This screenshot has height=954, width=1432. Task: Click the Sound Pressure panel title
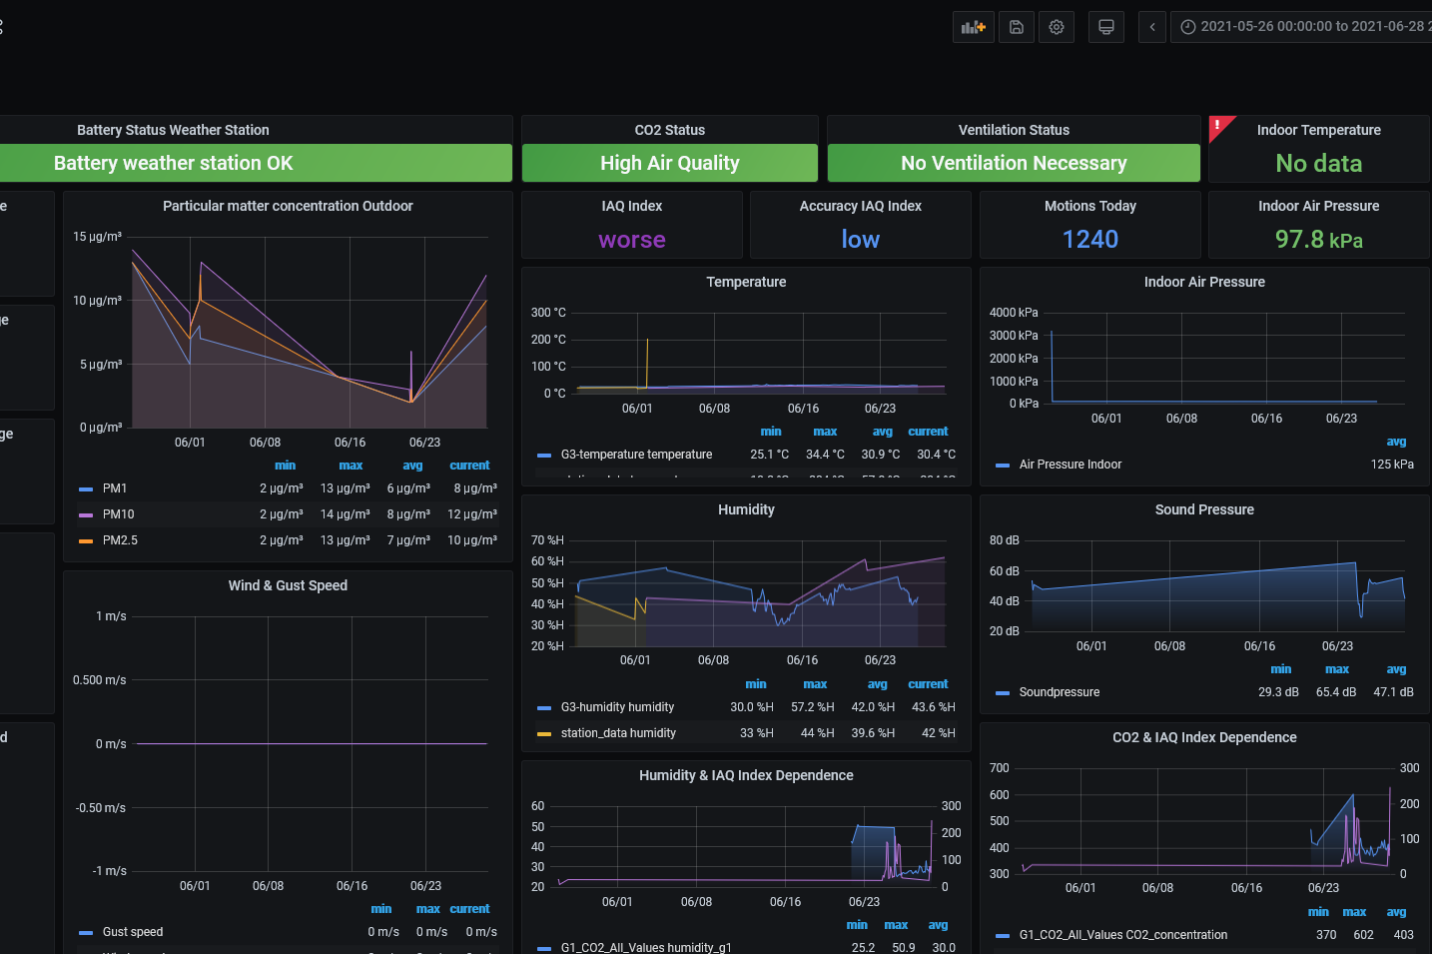coord(1204,509)
